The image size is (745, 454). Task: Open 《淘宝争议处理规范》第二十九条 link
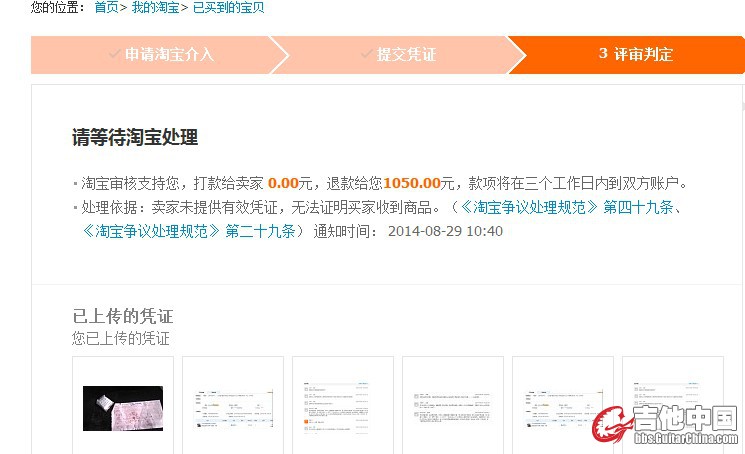(189, 231)
